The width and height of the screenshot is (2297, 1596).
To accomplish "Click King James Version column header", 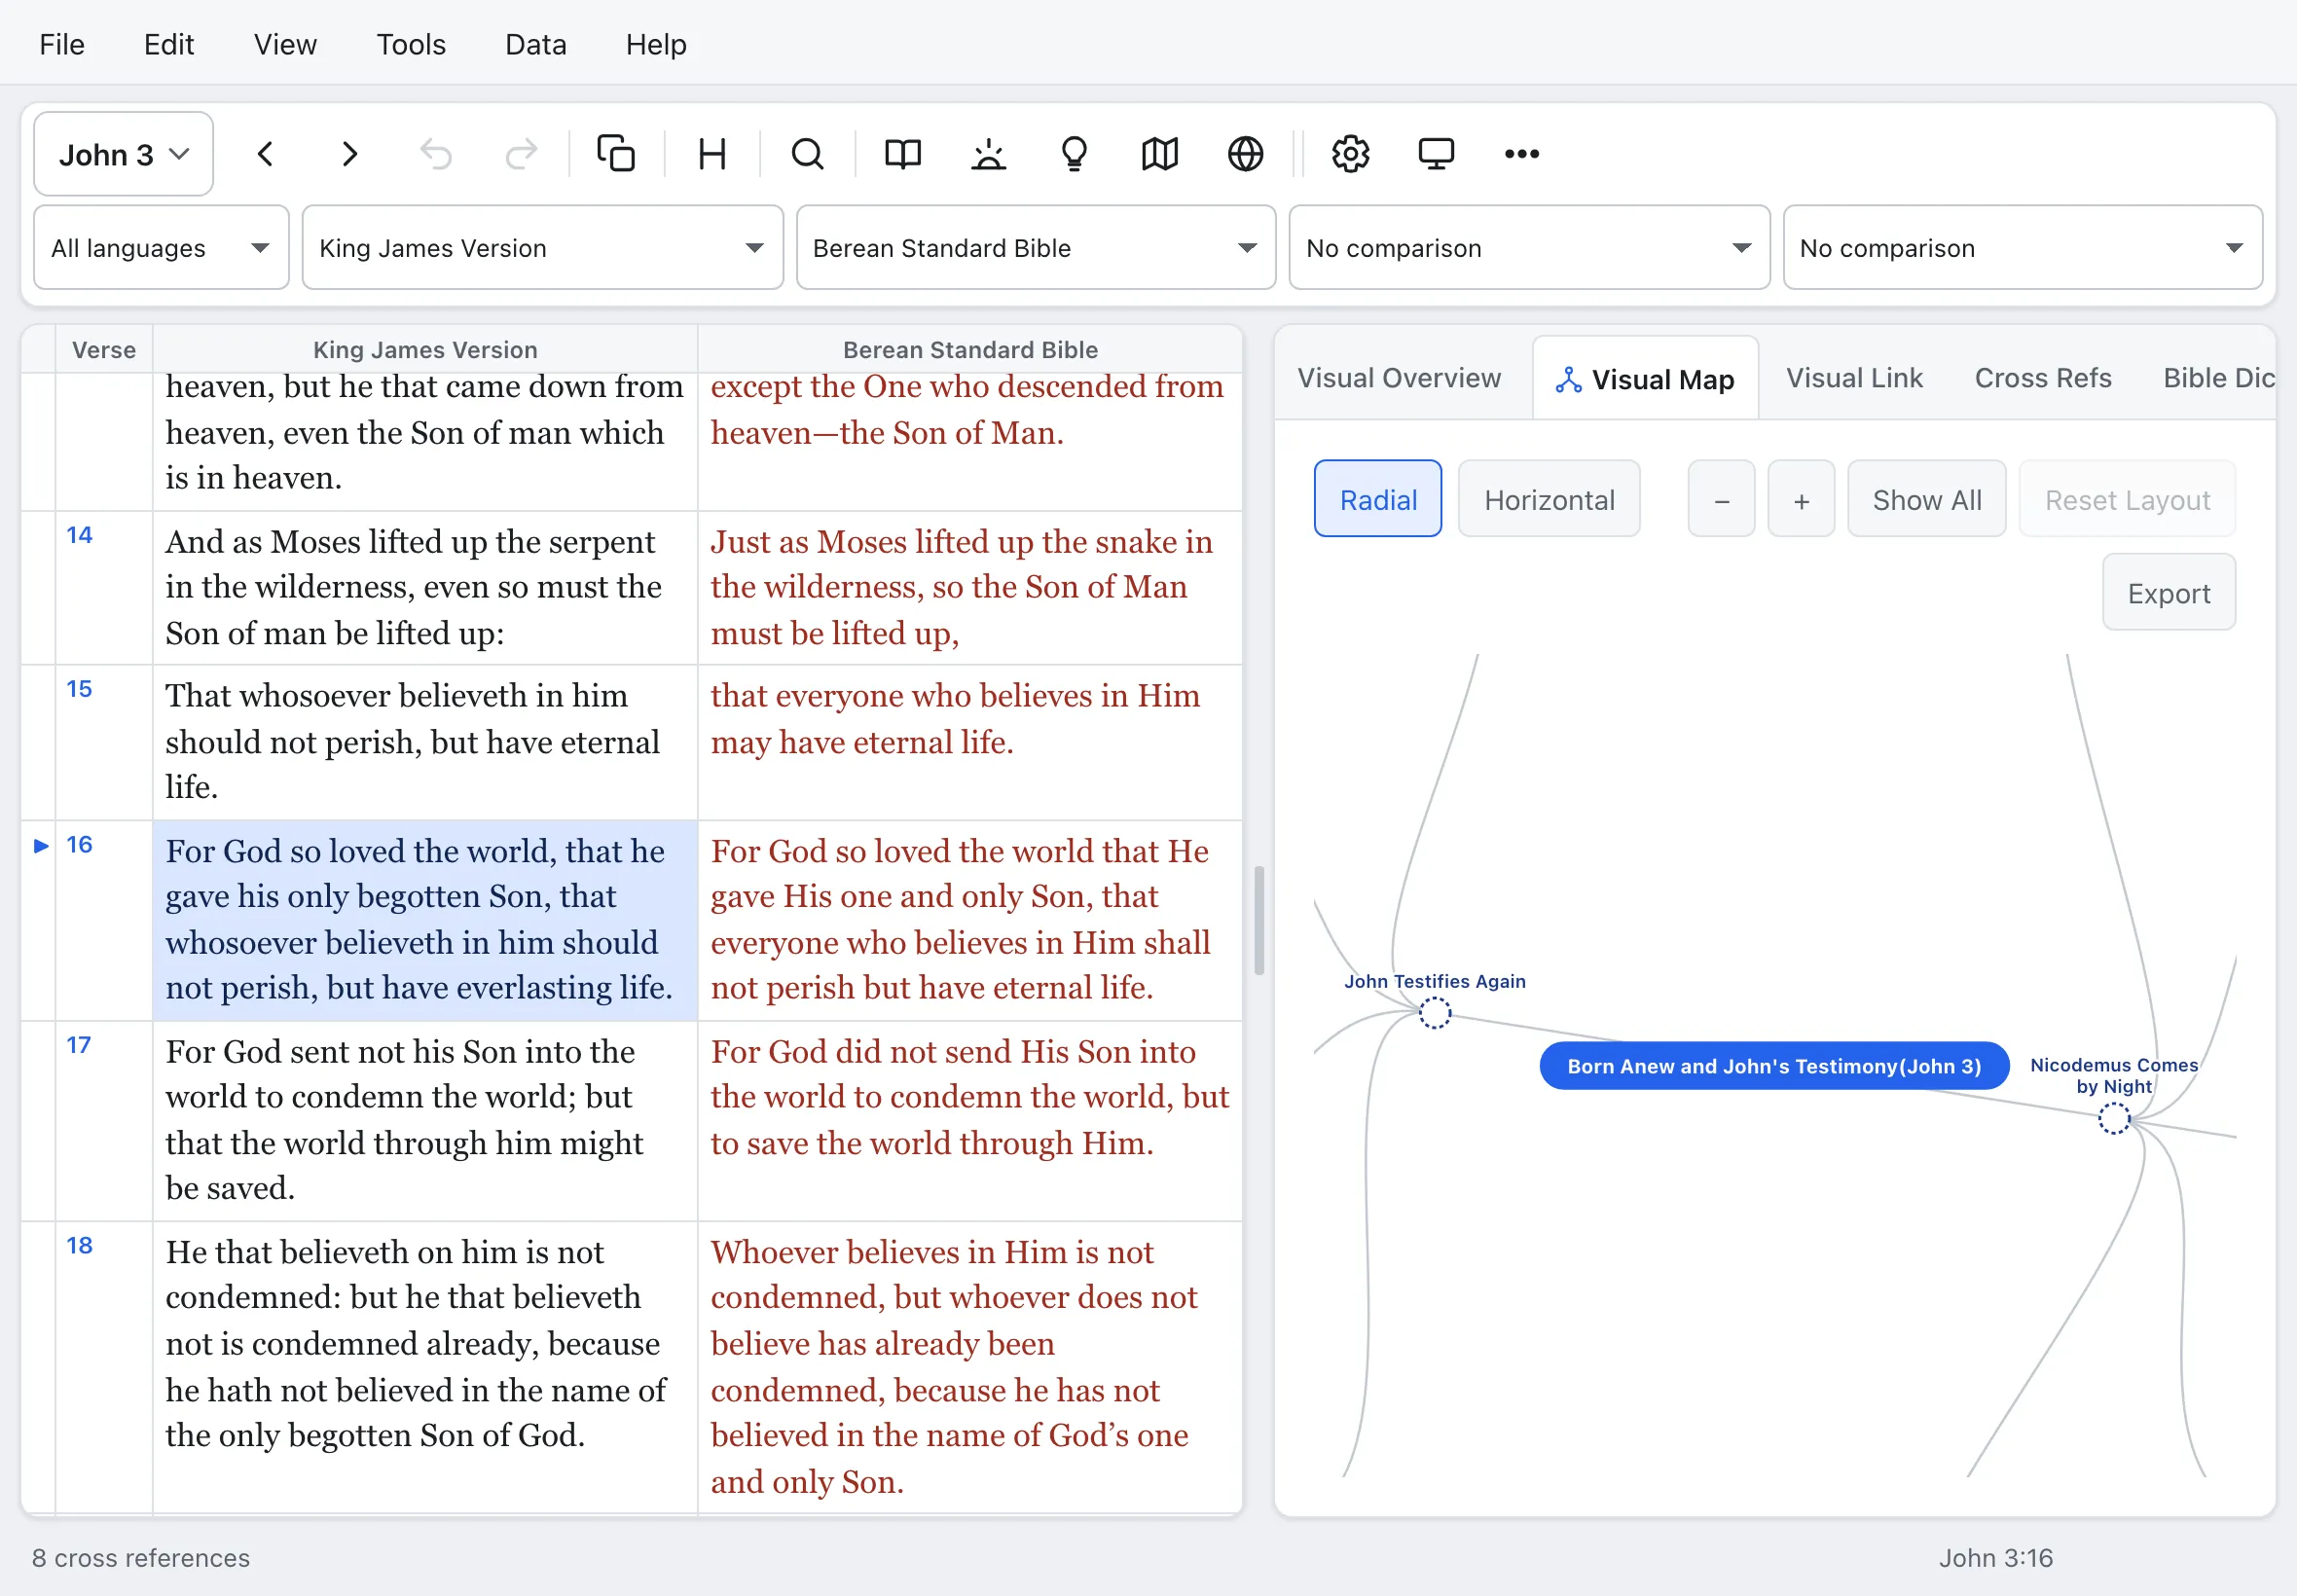I will [424, 349].
